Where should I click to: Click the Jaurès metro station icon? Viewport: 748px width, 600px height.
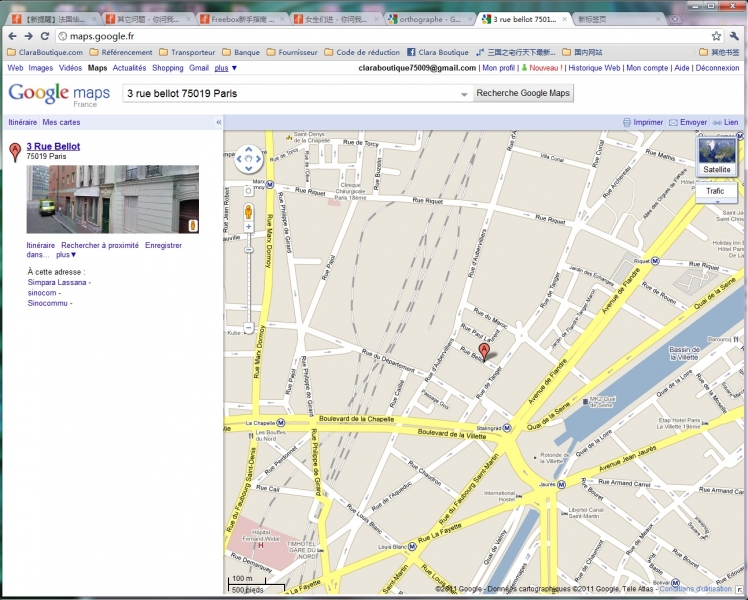coord(561,485)
